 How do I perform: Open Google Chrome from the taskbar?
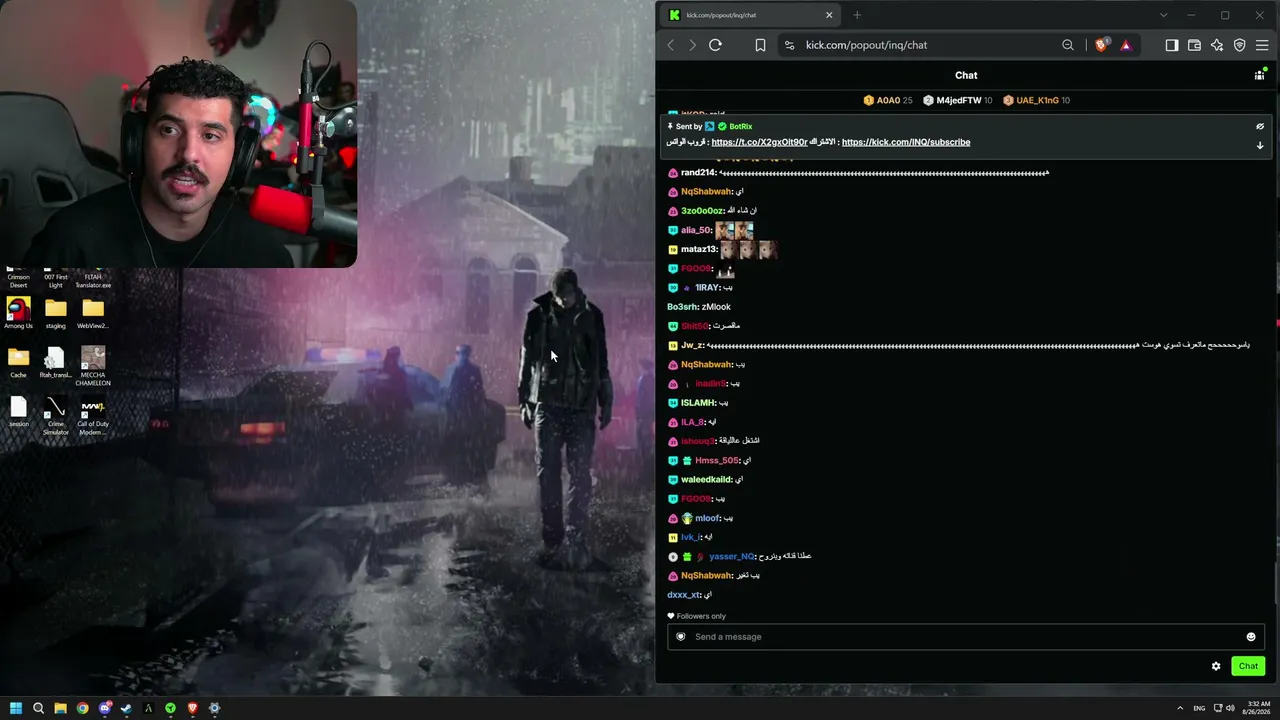tap(82, 708)
